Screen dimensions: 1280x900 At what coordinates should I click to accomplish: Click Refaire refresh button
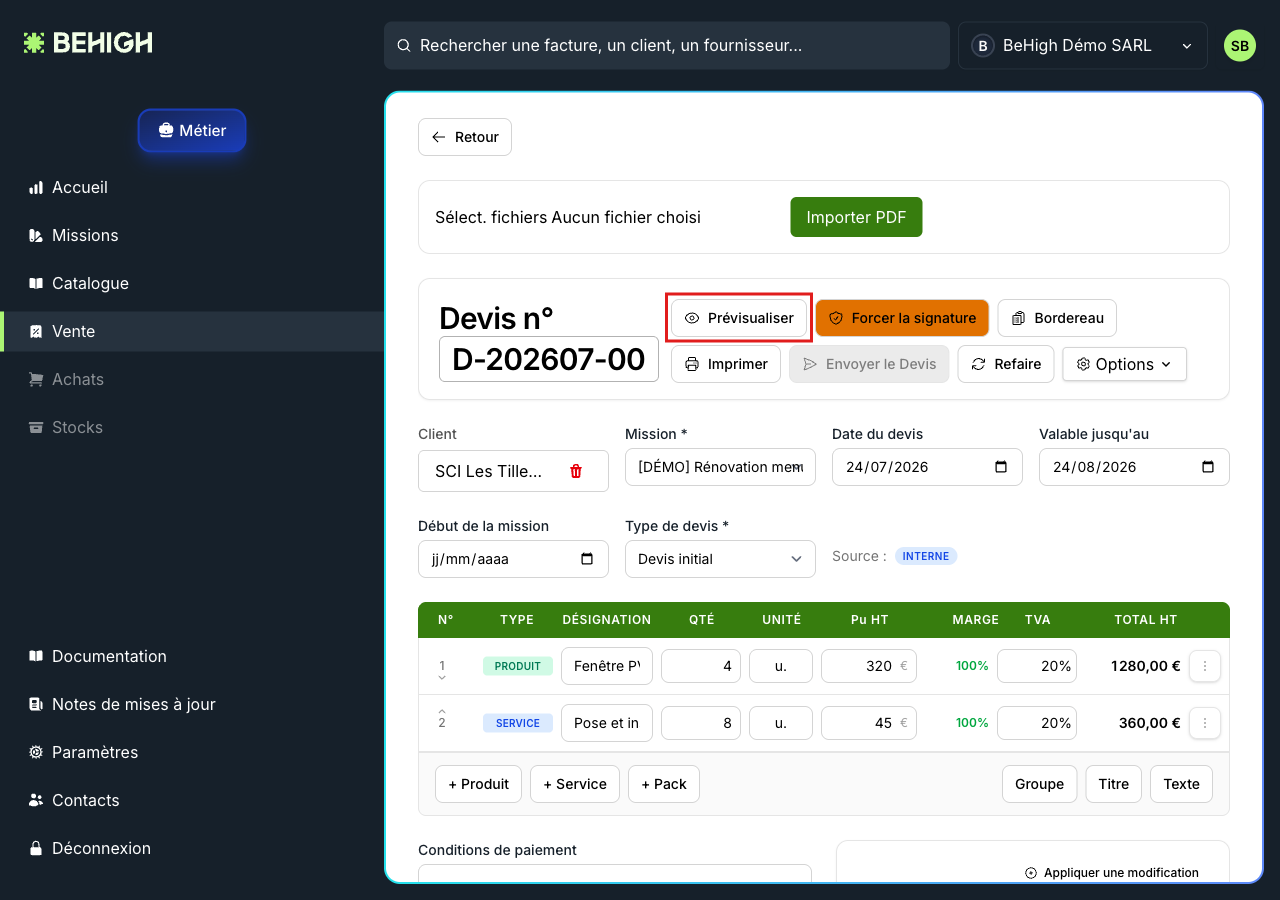point(1006,364)
